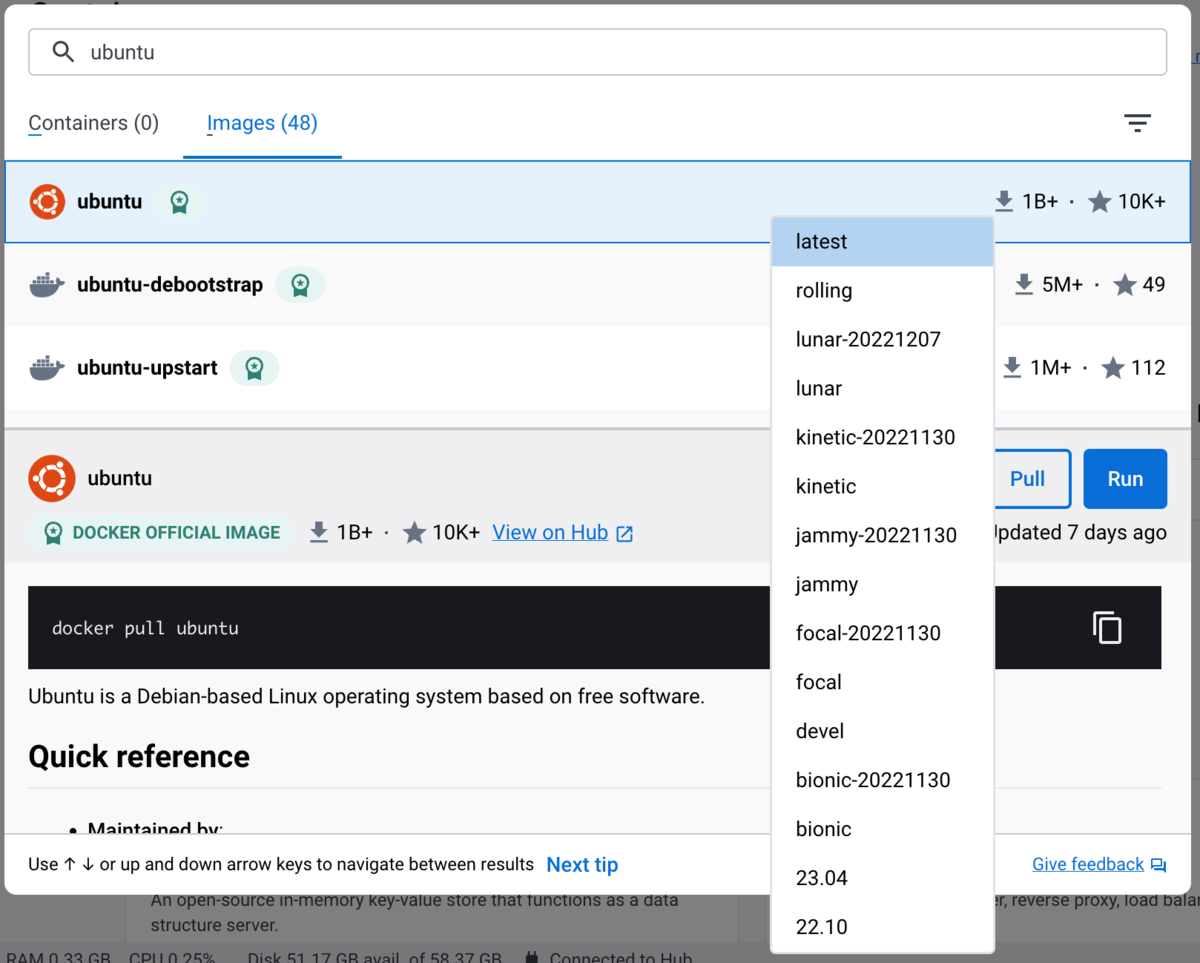Open the Give feedback link
1200x963 pixels.
coord(1088,865)
